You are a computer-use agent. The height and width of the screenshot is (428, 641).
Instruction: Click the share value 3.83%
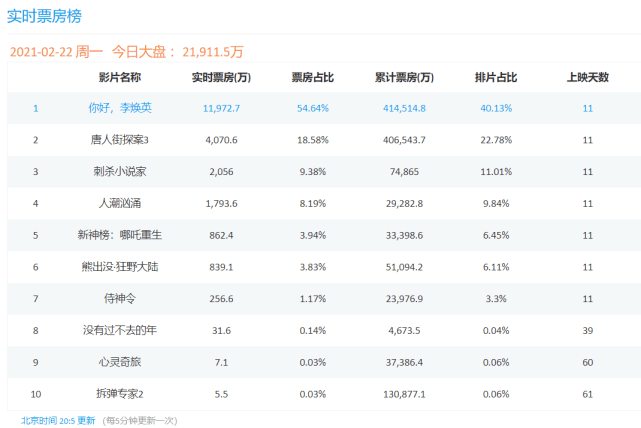(313, 268)
